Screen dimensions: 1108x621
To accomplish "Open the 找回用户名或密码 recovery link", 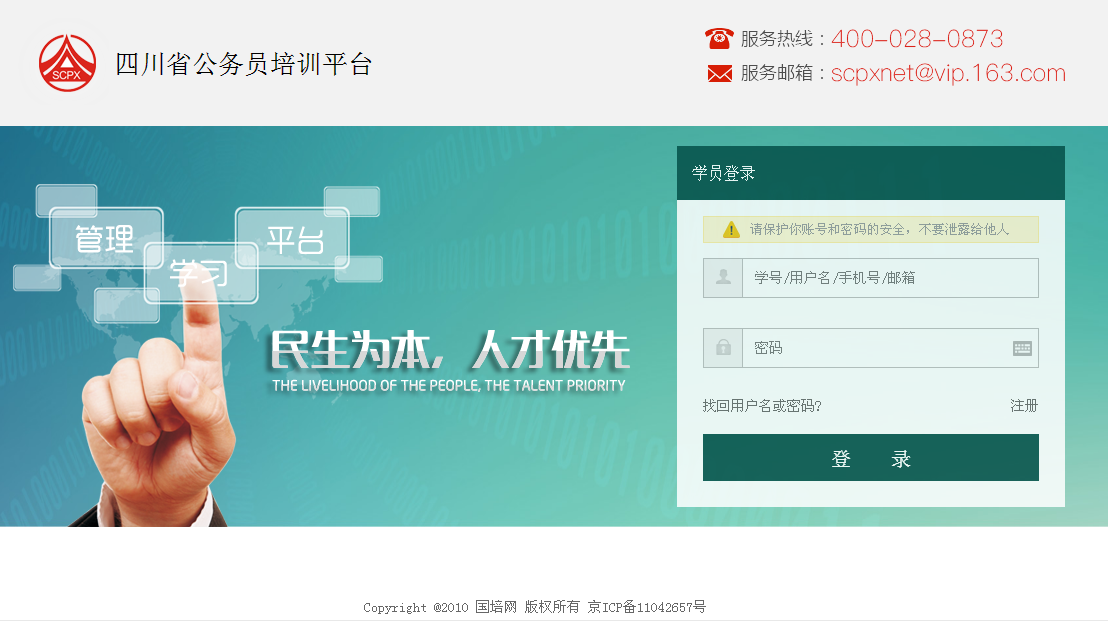I will pos(762,406).
